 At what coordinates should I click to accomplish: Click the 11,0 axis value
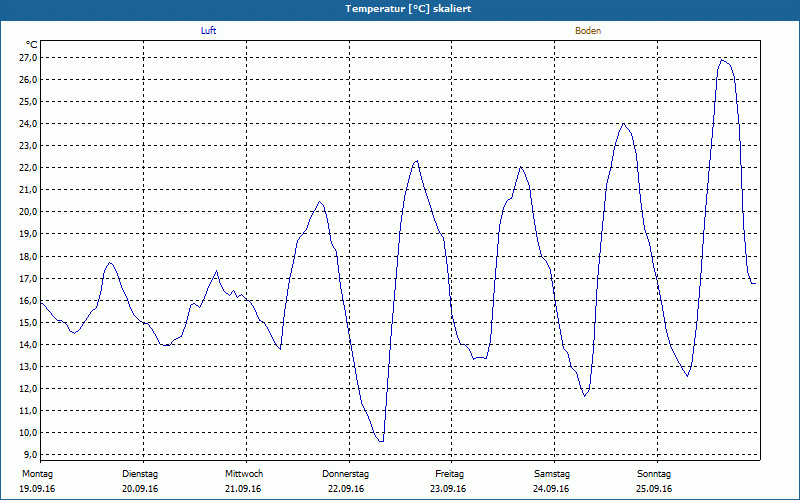(28, 411)
